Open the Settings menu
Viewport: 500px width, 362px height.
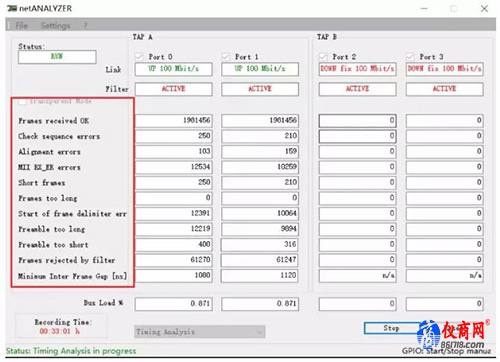click(x=55, y=25)
